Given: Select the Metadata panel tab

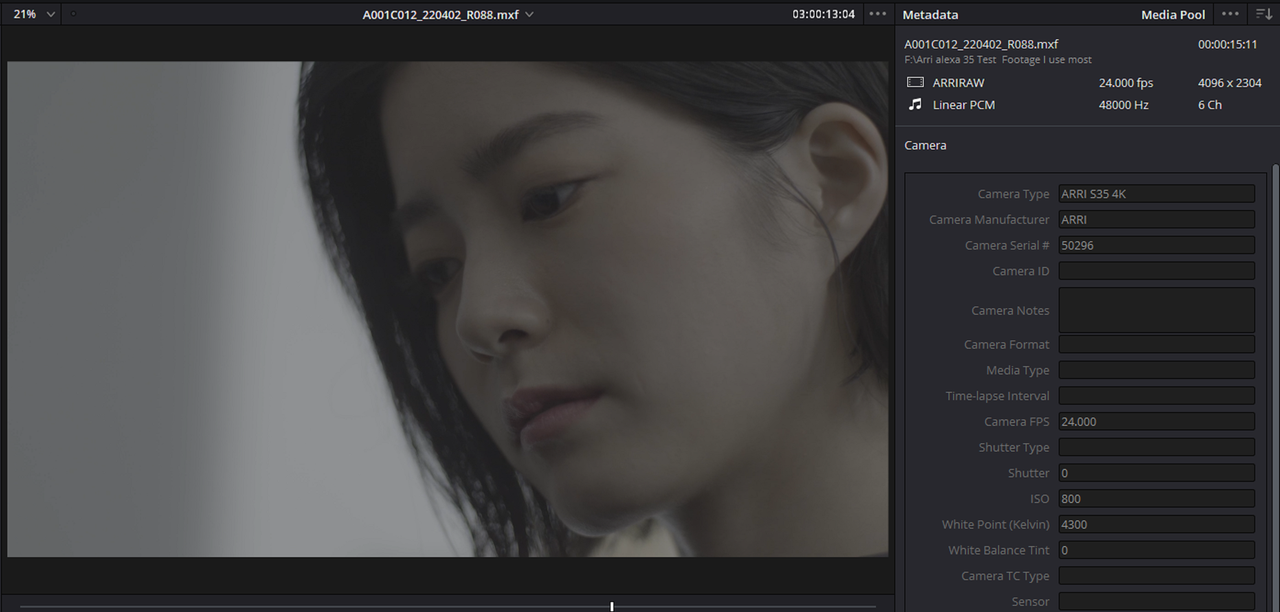Looking at the screenshot, I should click(x=930, y=15).
